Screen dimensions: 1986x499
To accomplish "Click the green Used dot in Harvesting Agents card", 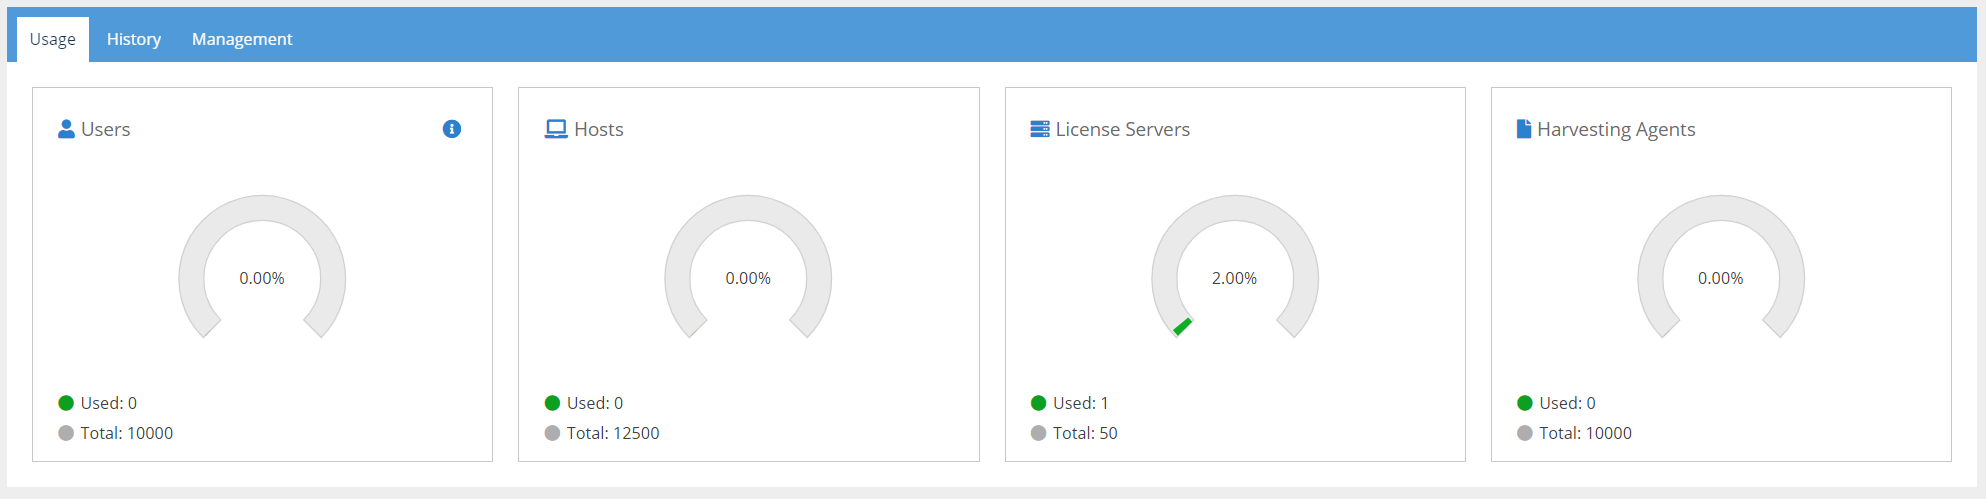I will coord(1525,403).
